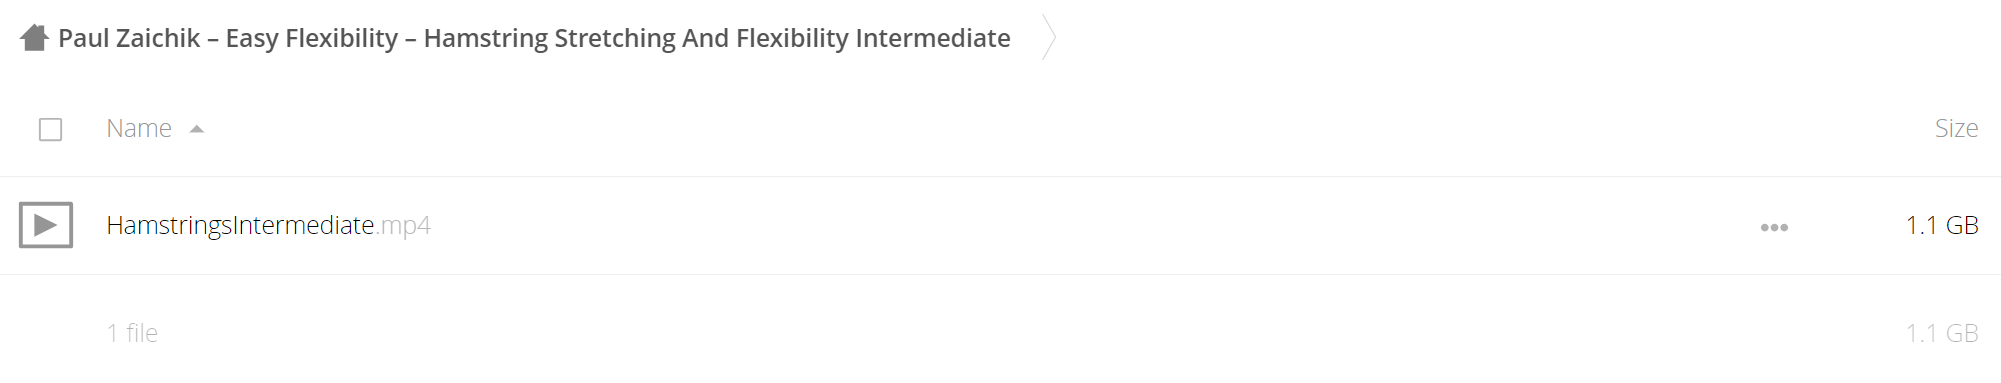Tick the select-all checkbox in the header
Viewport: 2001px width, 383px height.
click(50, 129)
